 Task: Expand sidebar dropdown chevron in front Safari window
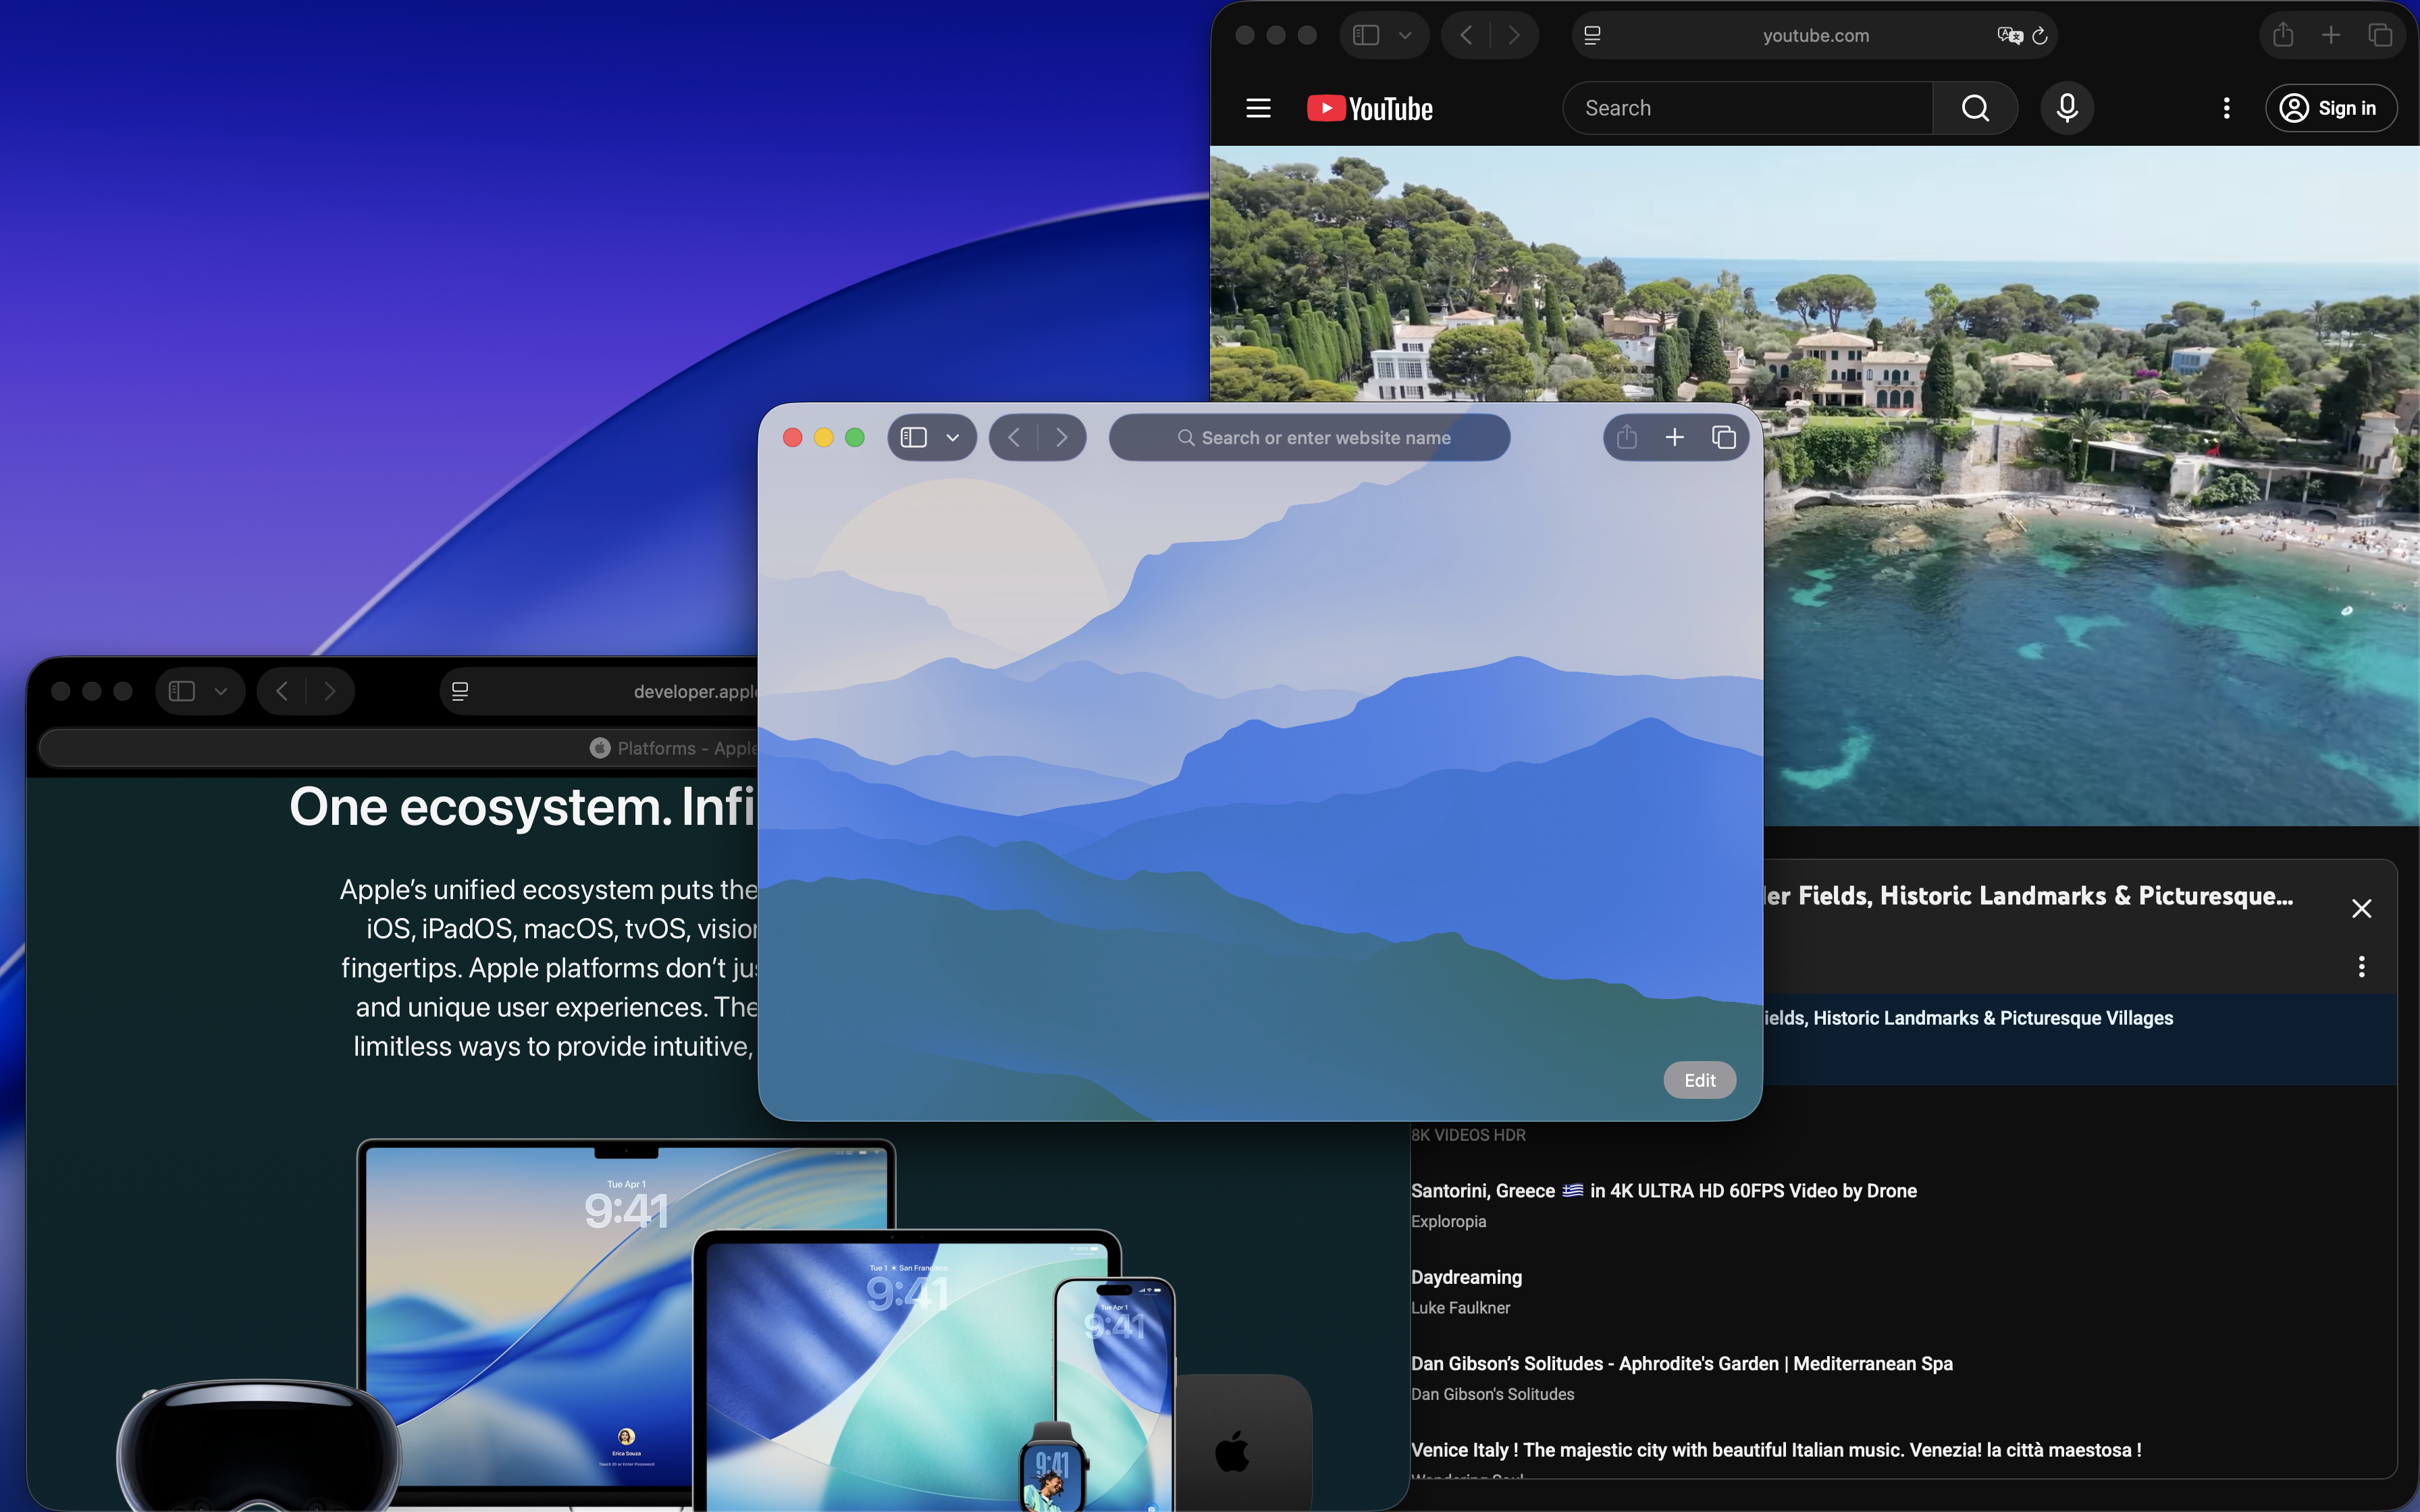click(x=953, y=438)
